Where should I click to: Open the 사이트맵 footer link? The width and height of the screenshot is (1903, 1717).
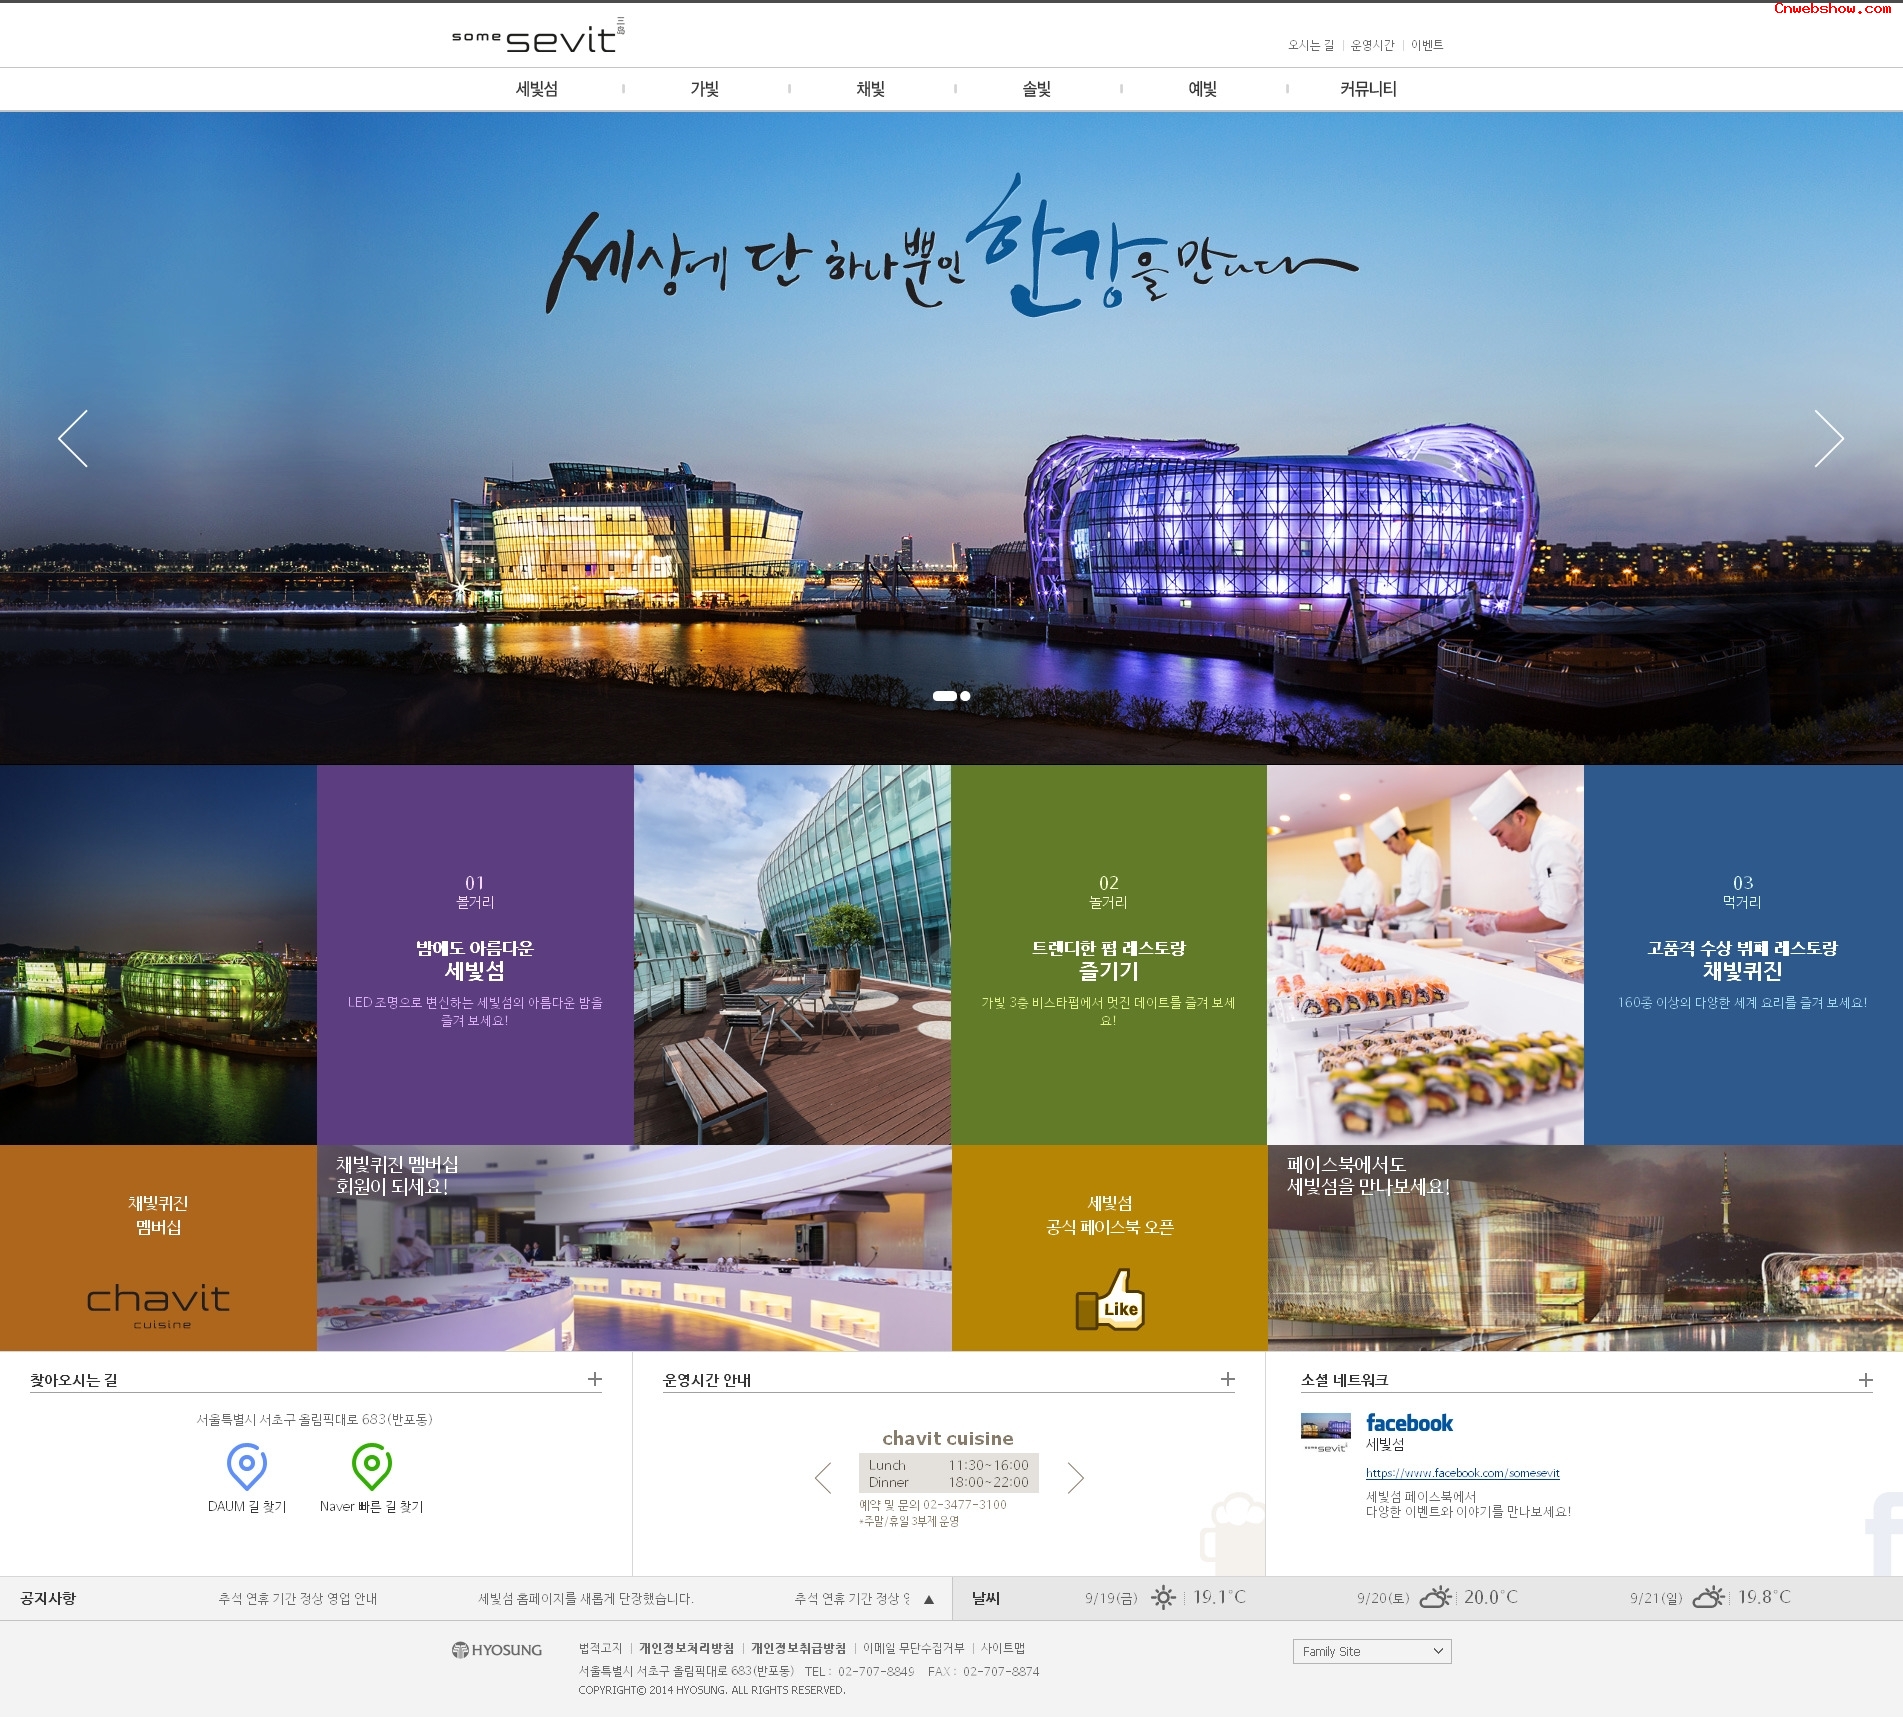click(1002, 1648)
